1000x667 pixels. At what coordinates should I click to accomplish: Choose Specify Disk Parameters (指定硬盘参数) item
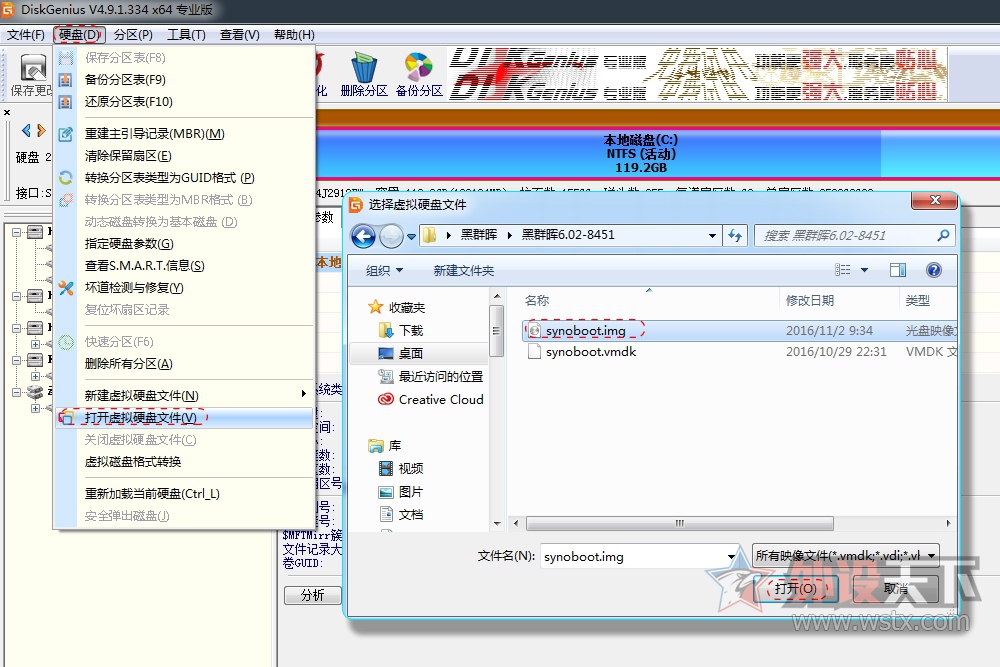pyautogui.click(x=184, y=244)
